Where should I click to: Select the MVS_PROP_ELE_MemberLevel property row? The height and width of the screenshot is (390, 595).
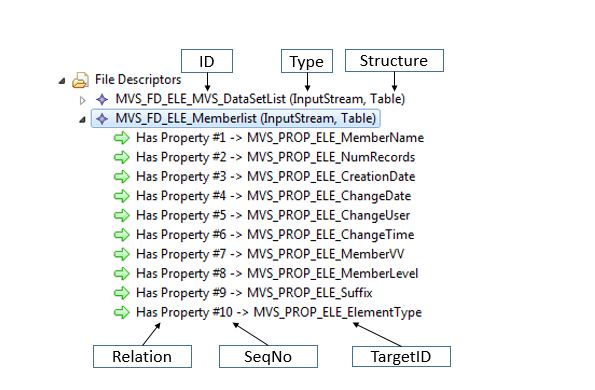pos(277,273)
